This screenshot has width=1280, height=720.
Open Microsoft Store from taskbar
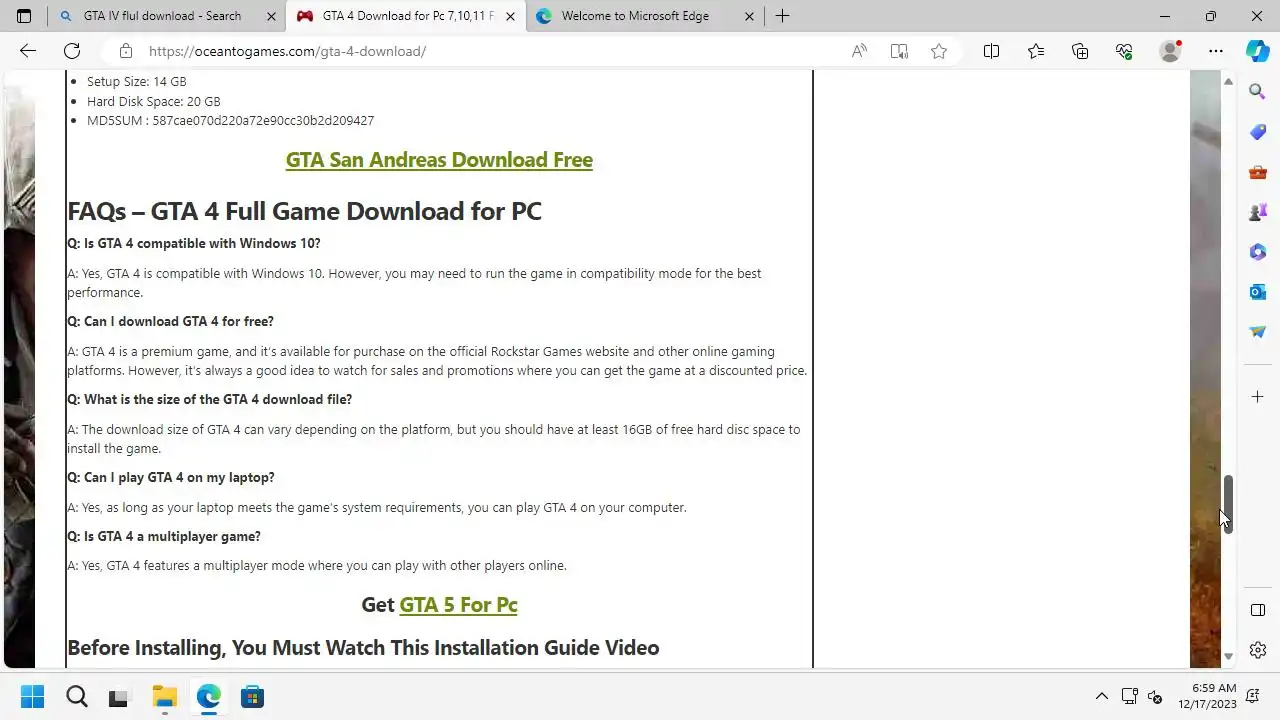pyautogui.click(x=252, y=696)
